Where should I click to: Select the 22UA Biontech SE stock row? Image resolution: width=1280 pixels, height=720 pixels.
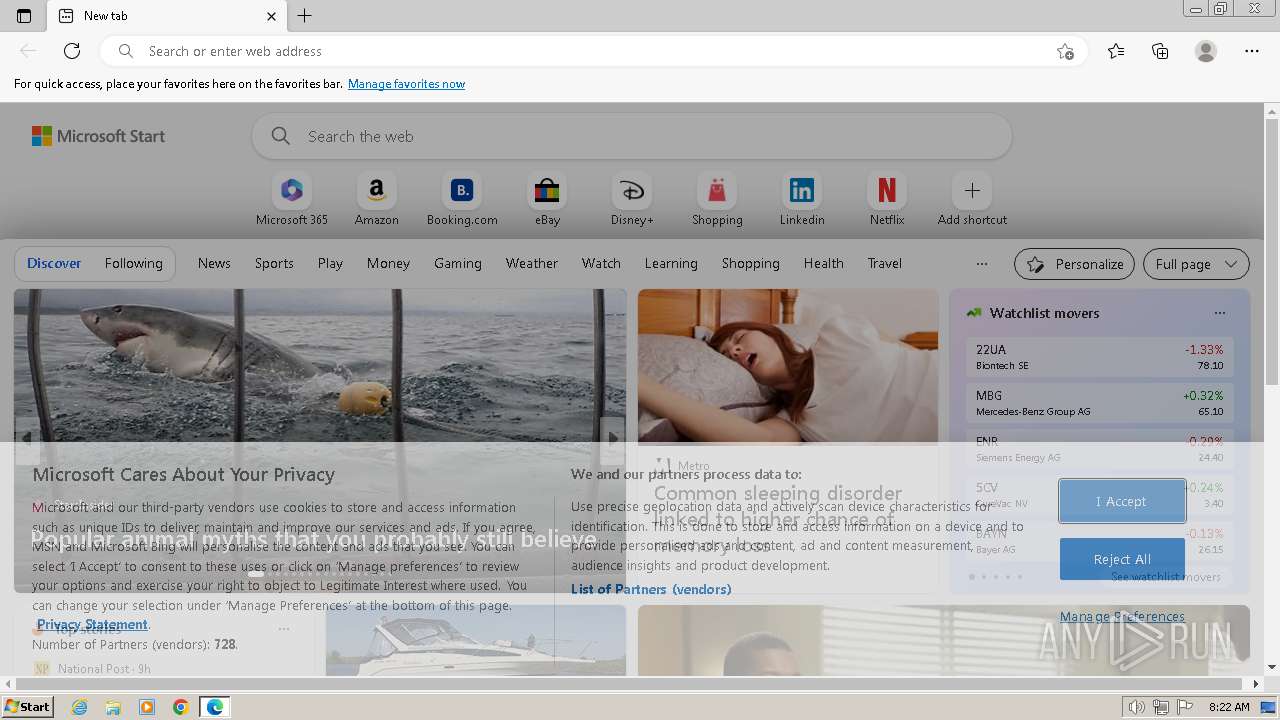click(1099, 357)
